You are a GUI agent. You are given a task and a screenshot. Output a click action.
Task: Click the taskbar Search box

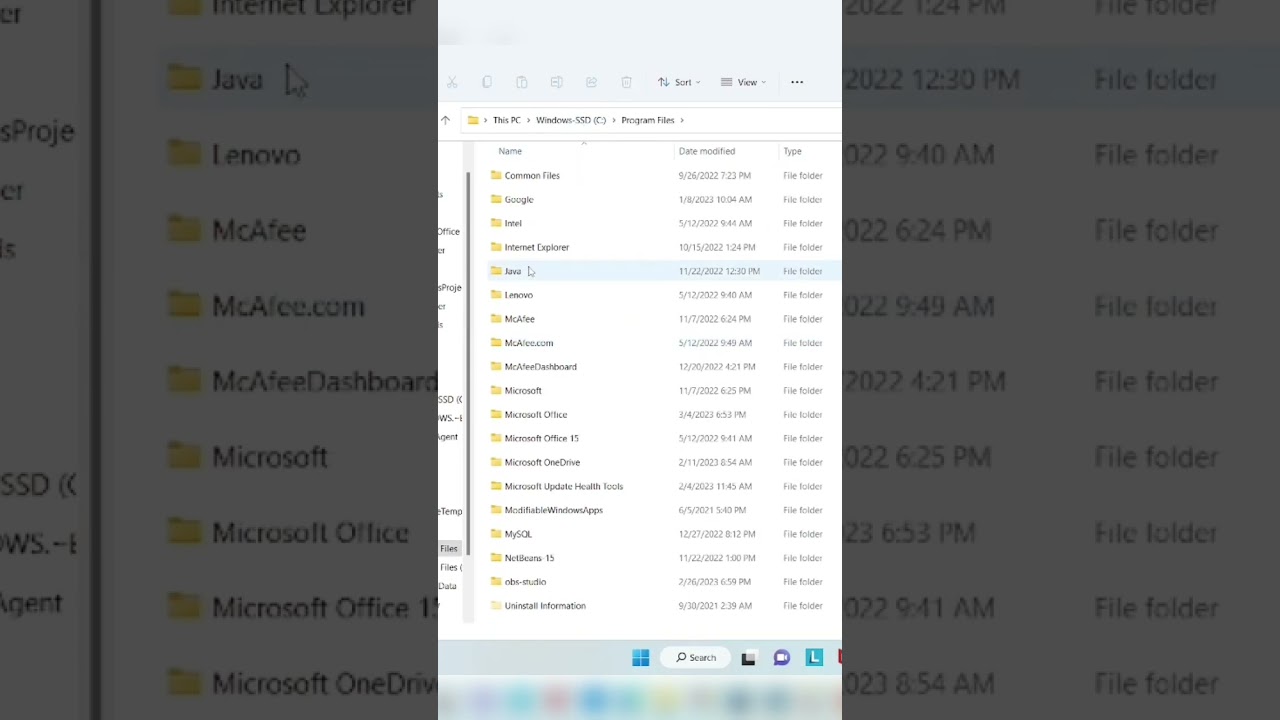696,657
